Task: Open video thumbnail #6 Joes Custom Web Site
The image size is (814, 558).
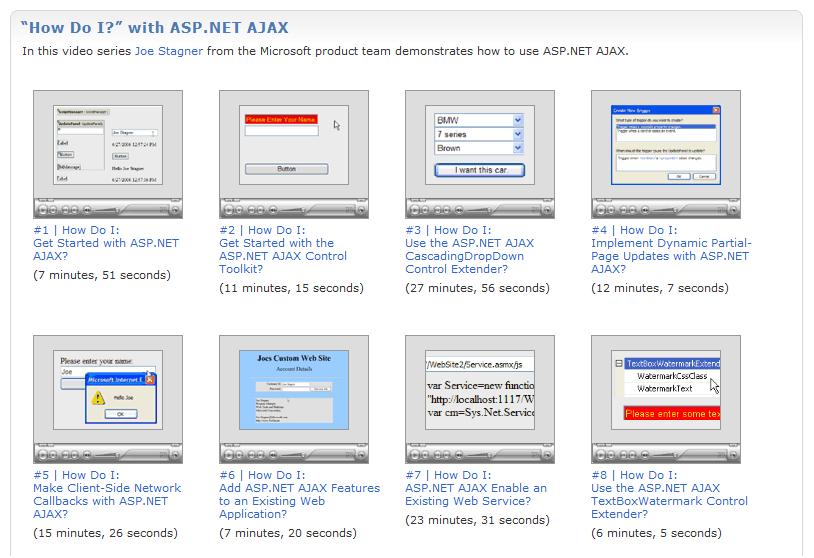Action: [x=294, y=399]
